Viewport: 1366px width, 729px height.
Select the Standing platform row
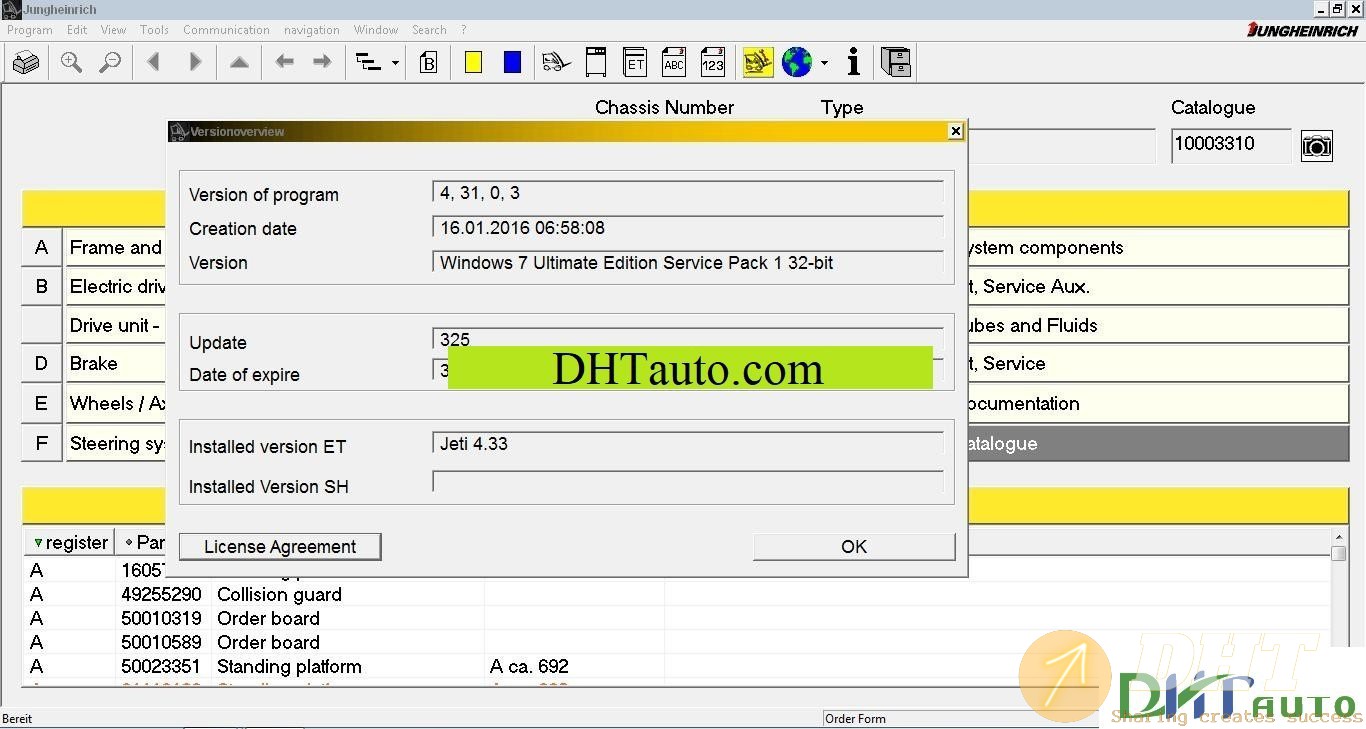point(677,666)
